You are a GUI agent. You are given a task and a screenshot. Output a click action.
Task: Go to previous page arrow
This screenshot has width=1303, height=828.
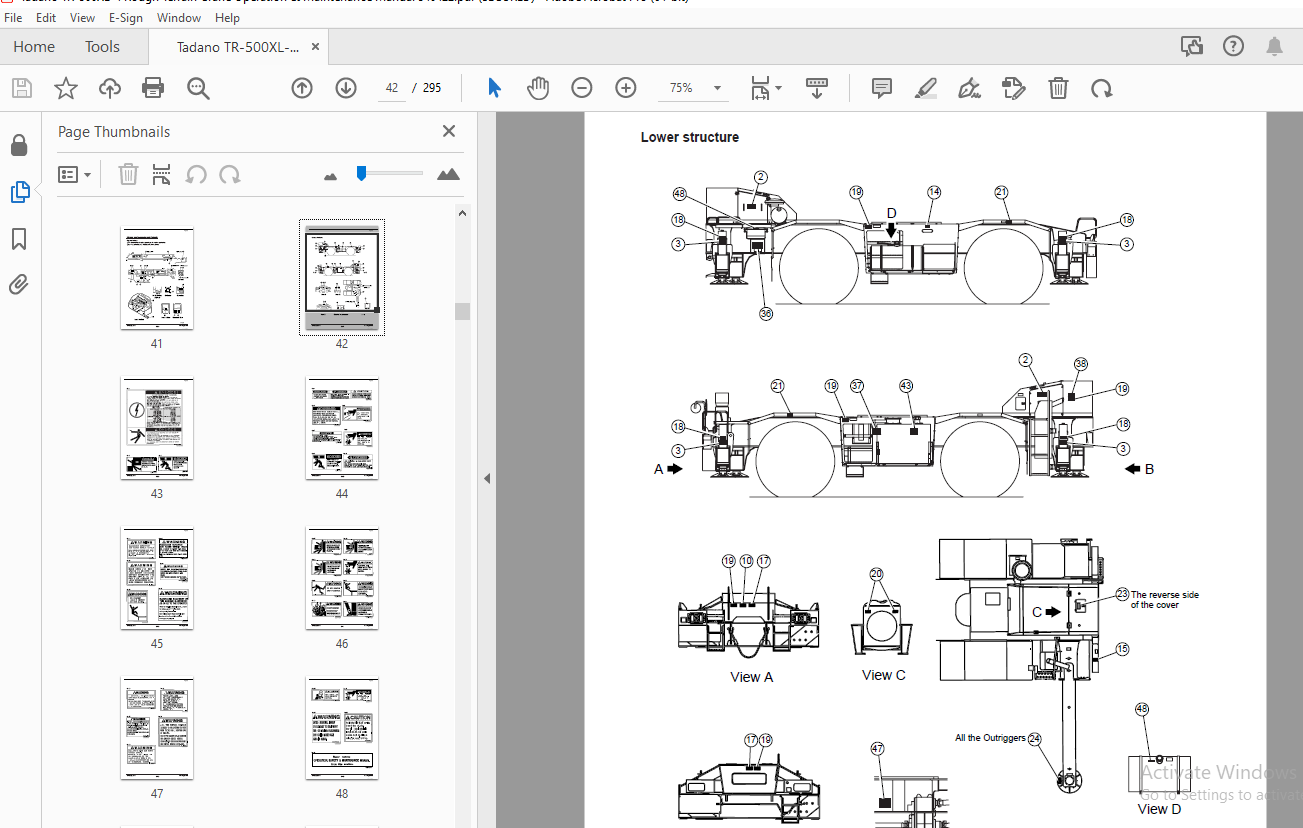[302, 88]
